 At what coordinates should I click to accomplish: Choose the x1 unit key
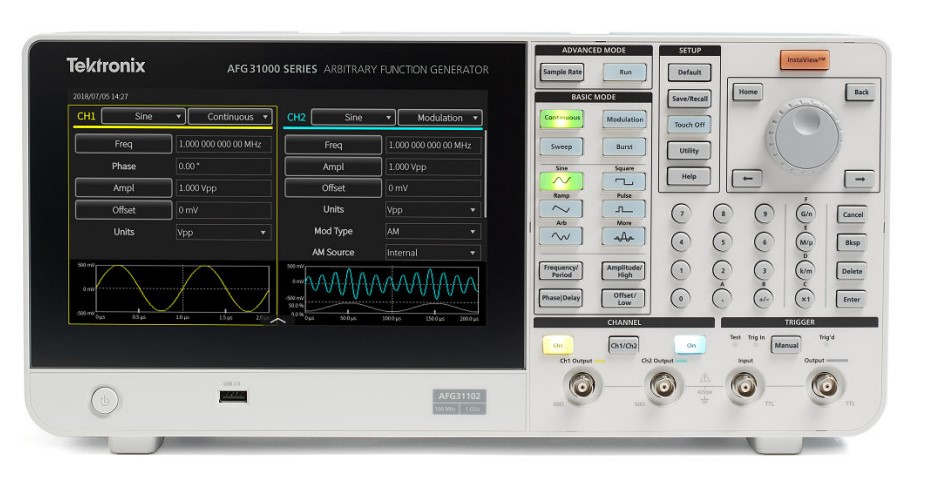pos(805,298)
